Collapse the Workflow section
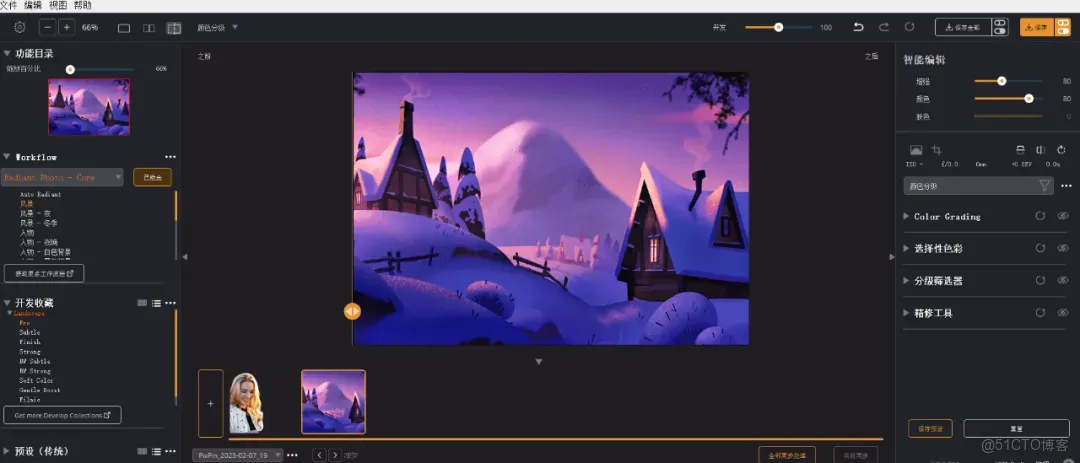Screen dimensions: 1080x463 [7, 157]
